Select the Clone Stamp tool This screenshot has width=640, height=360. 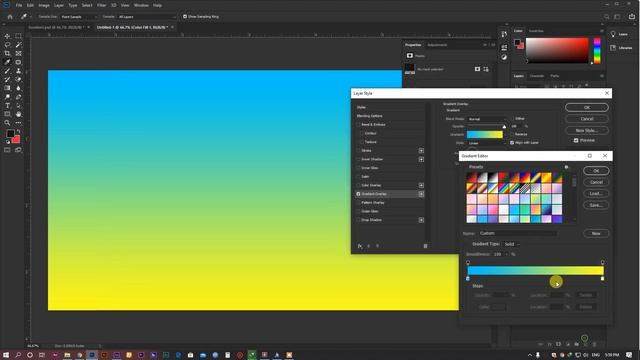click(18, 71)
